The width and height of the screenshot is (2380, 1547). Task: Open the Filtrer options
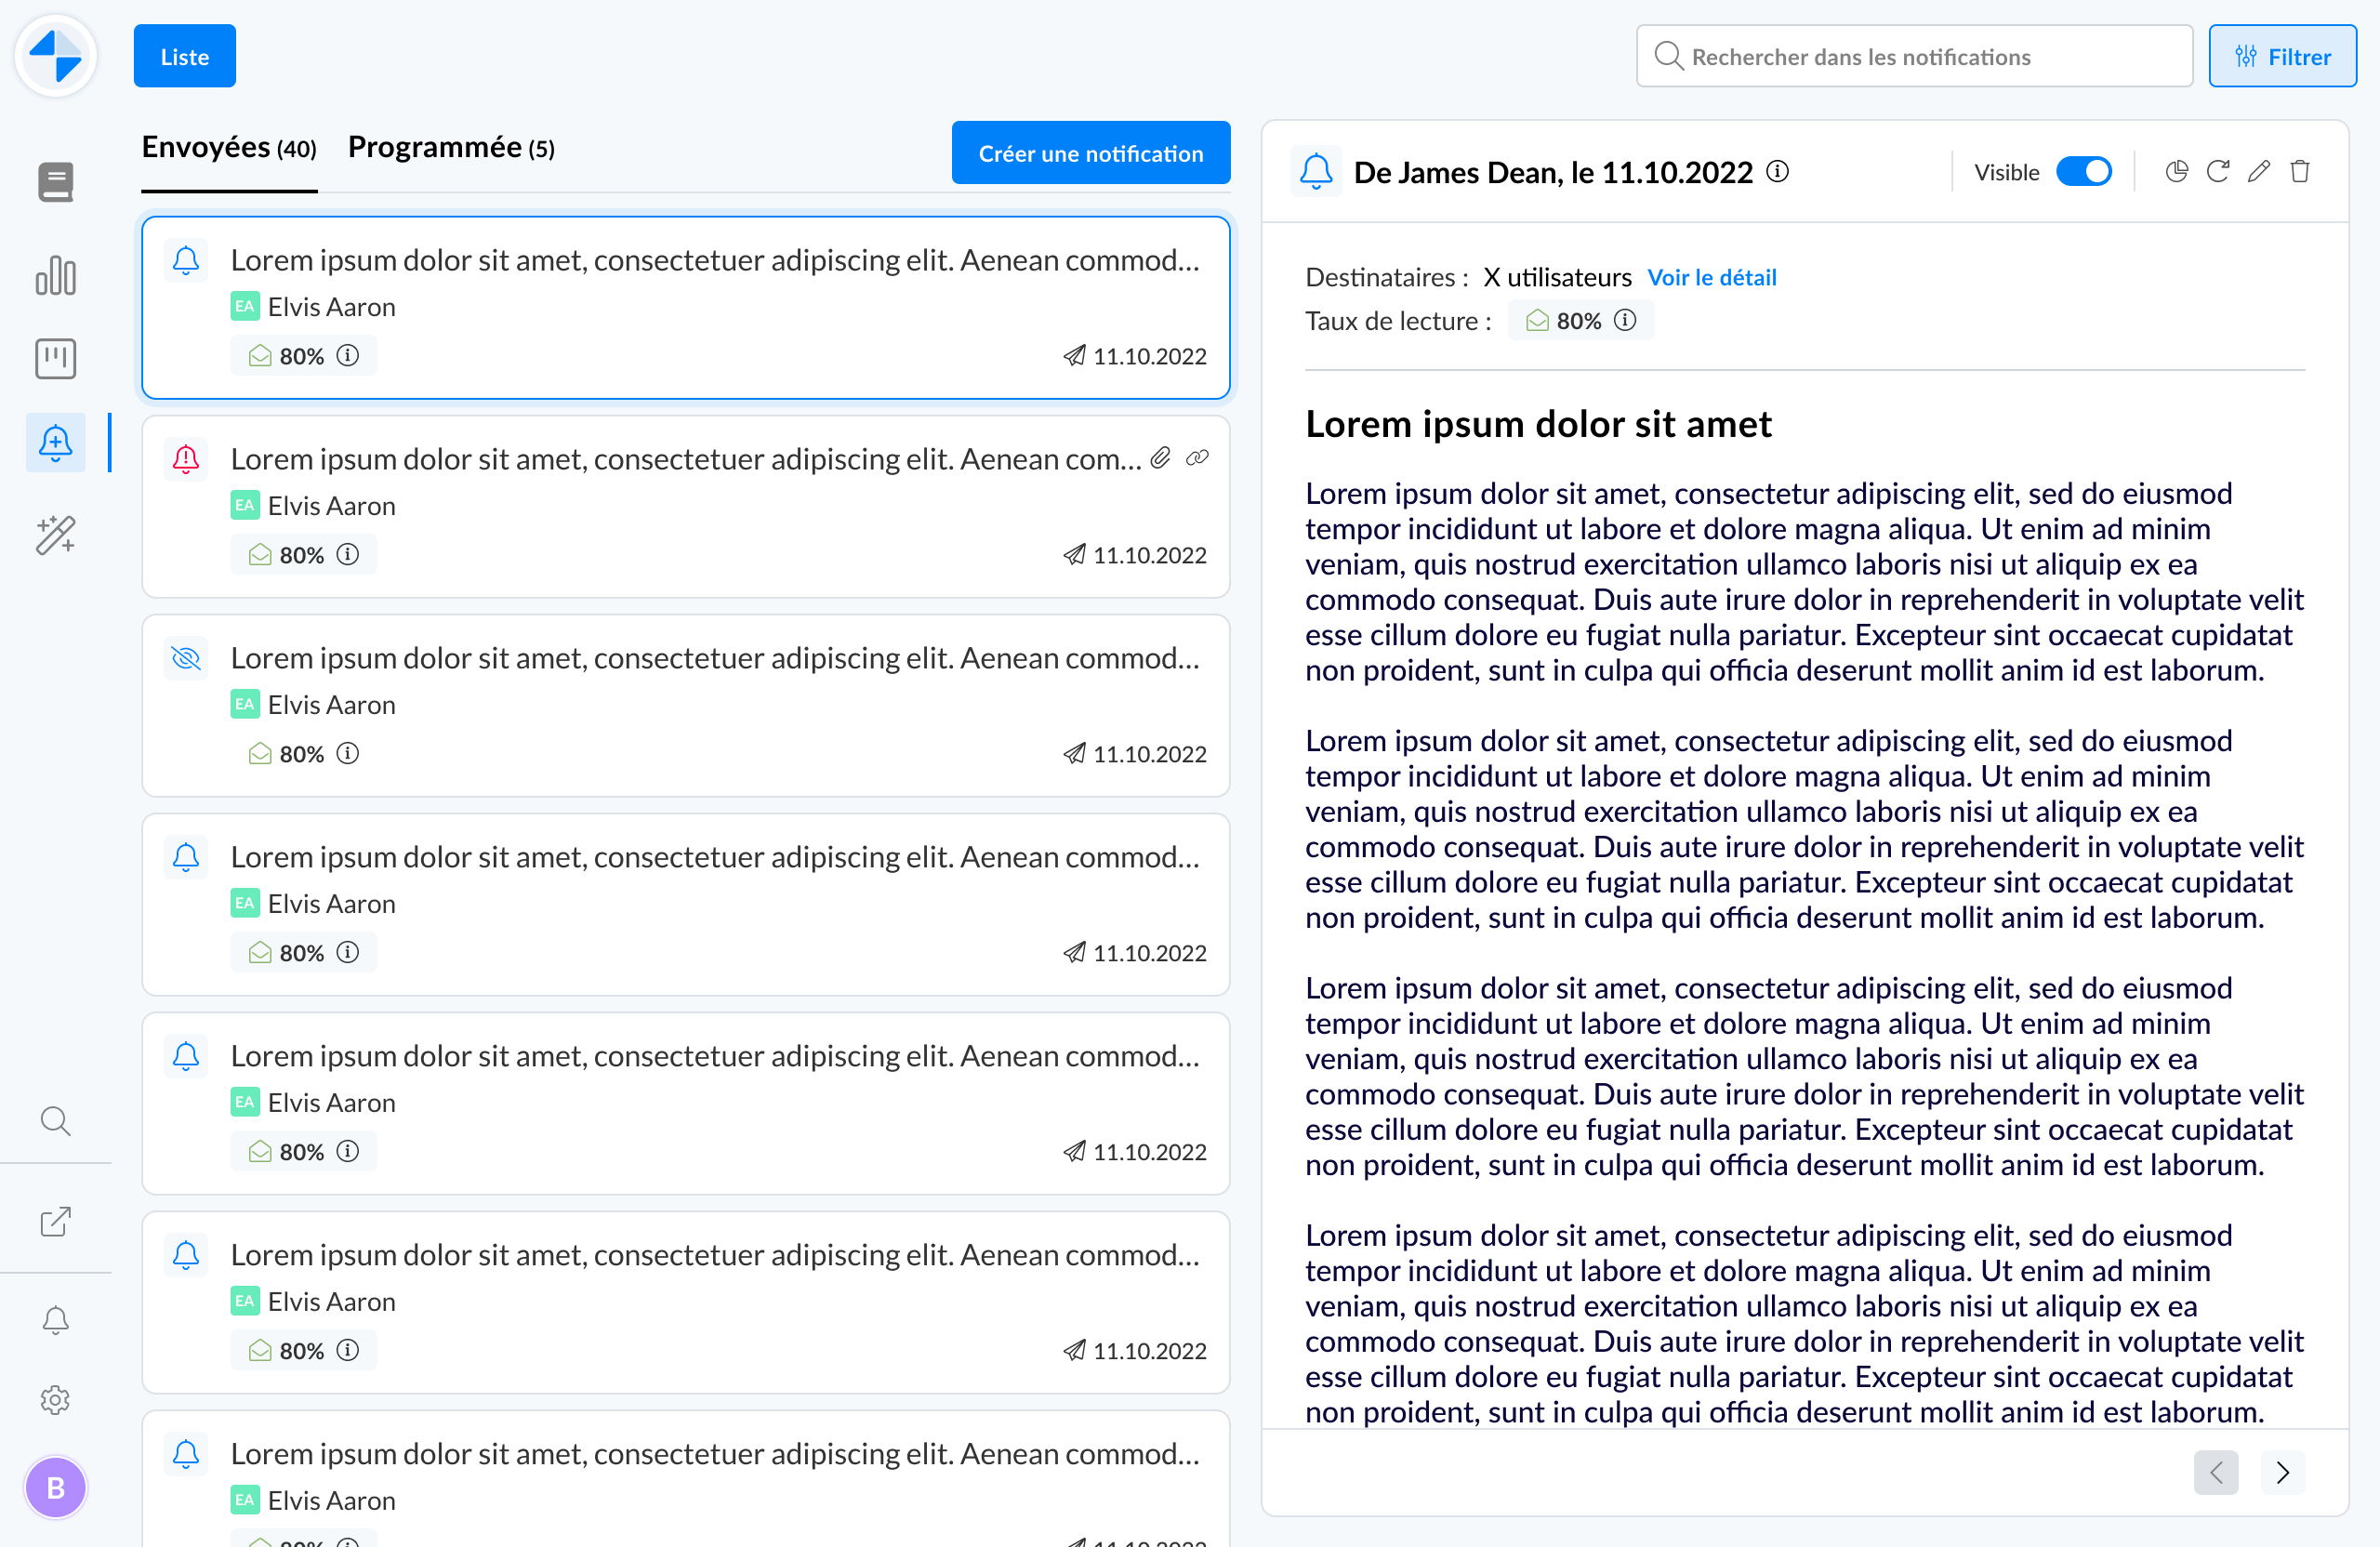point(2282,57)
